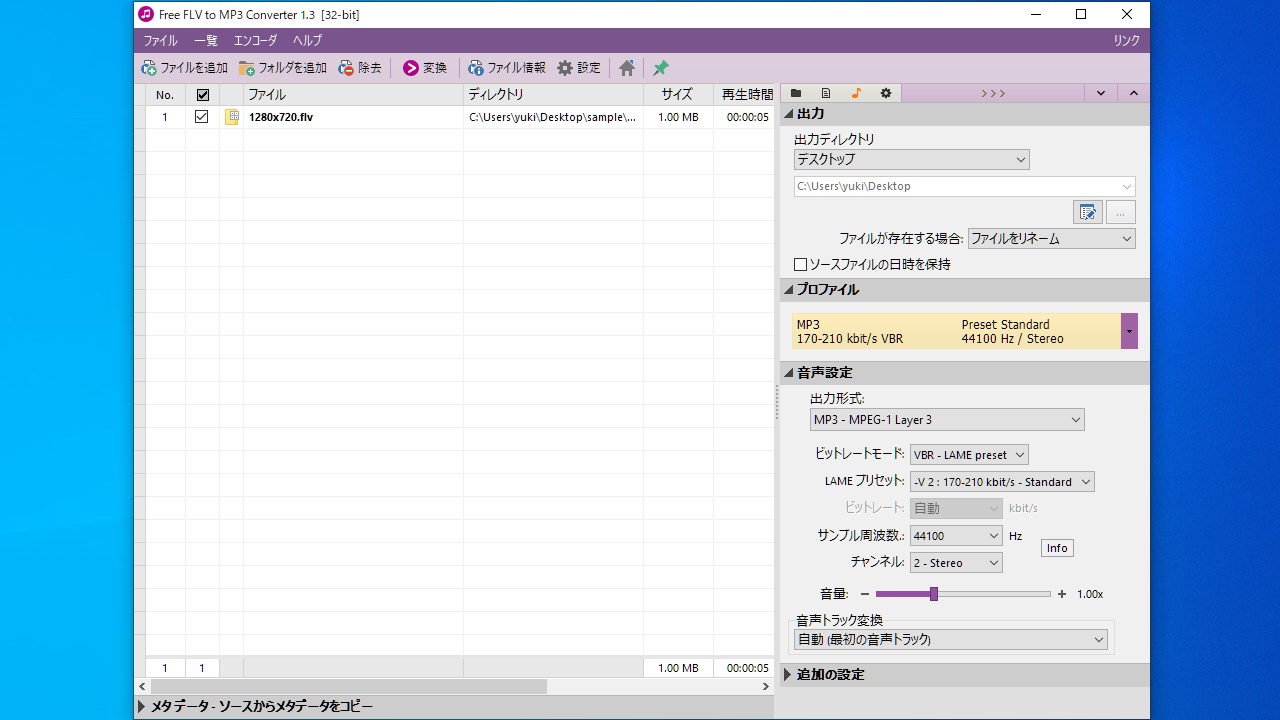Click the No. column header
Viewport: 1280px width, 720px height.
[x=165, y=95]
